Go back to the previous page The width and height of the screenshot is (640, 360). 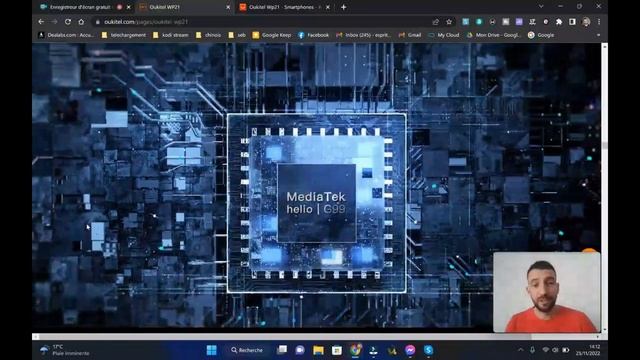pos(41,22)
